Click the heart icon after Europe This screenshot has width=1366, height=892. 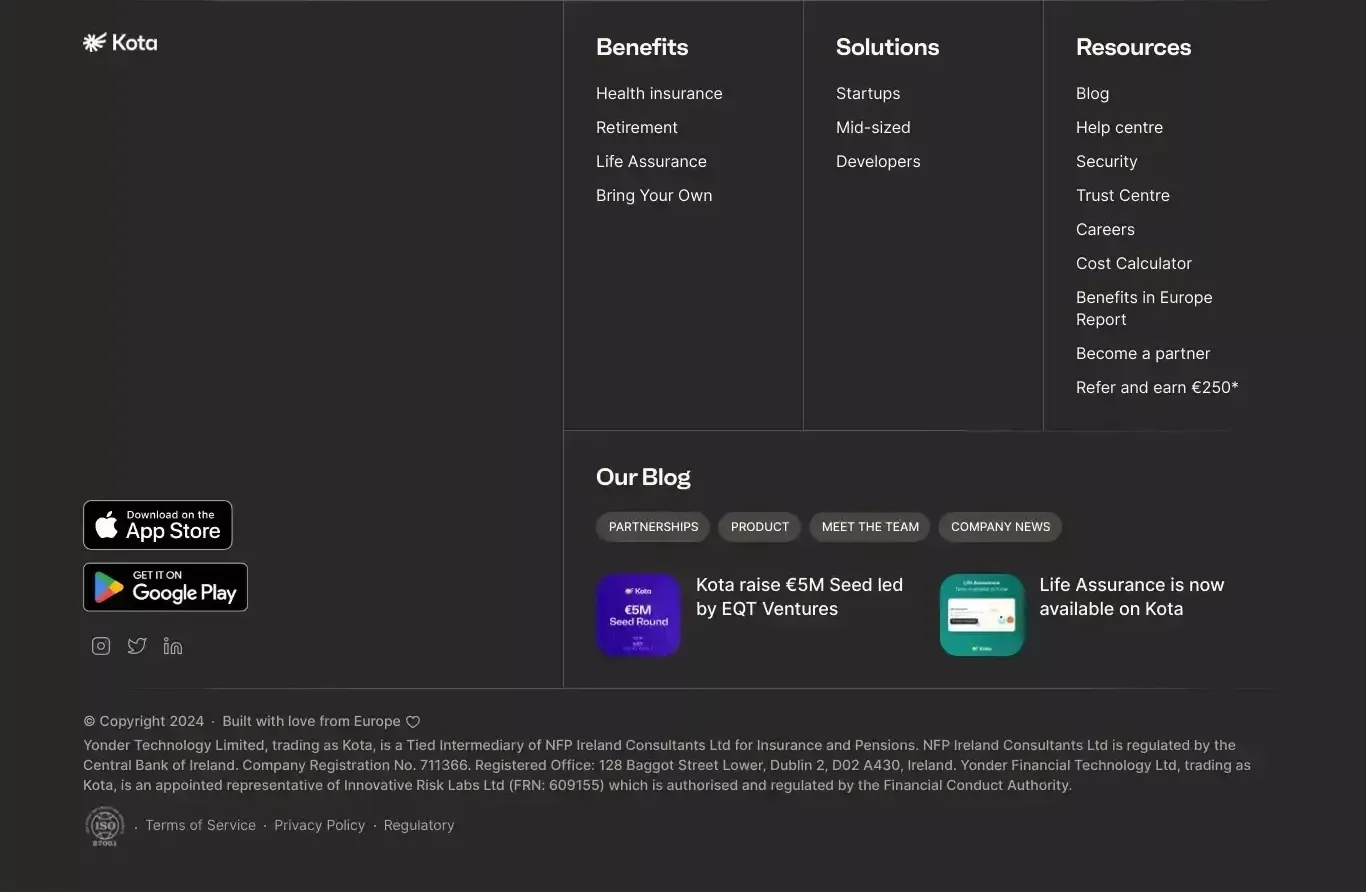tap(413, 722)
